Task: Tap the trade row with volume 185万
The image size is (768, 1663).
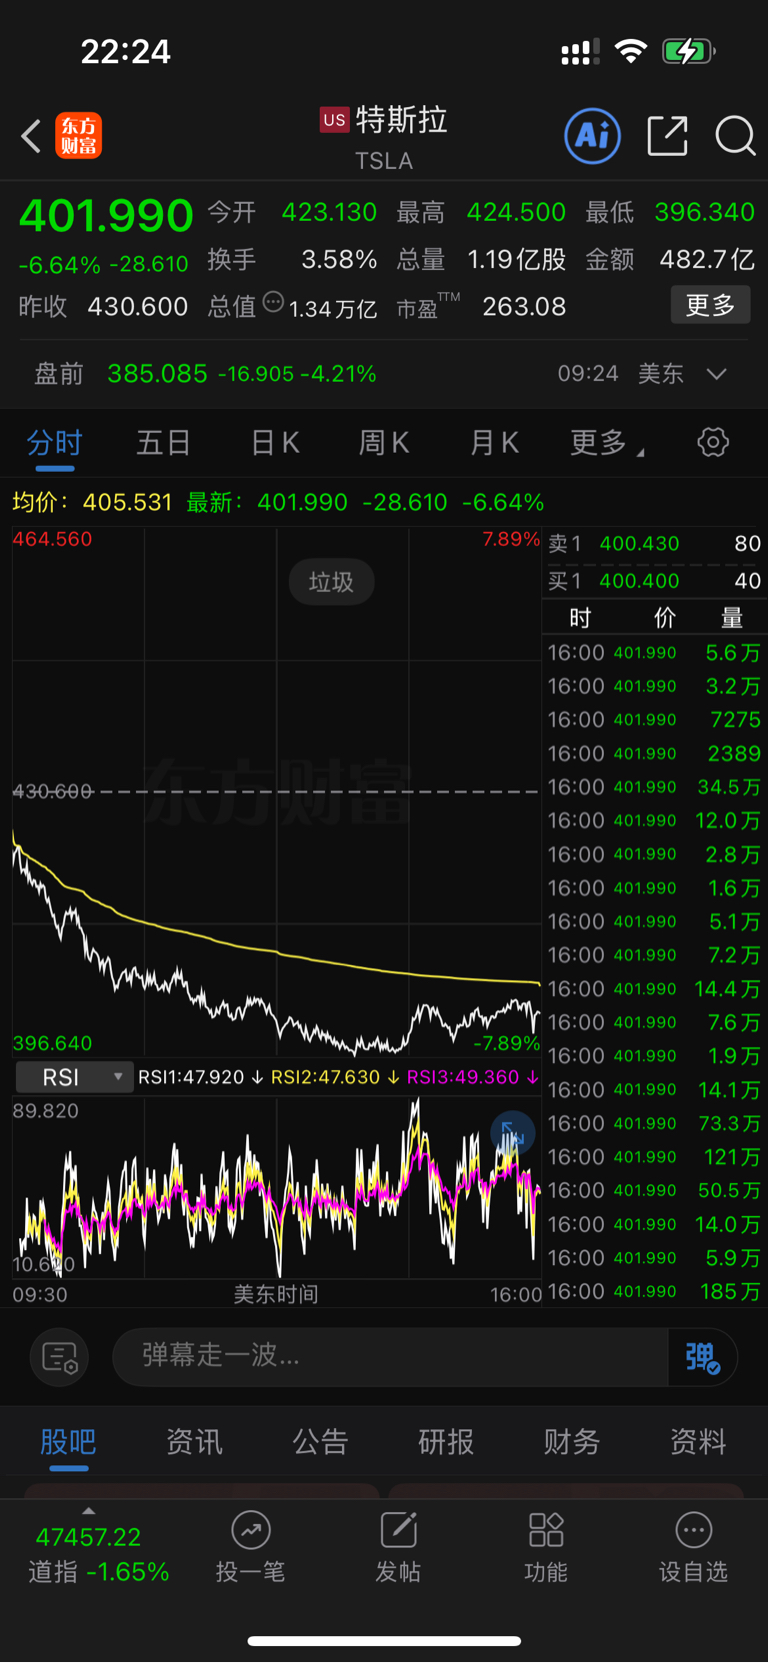Action: coord(655,1291)
